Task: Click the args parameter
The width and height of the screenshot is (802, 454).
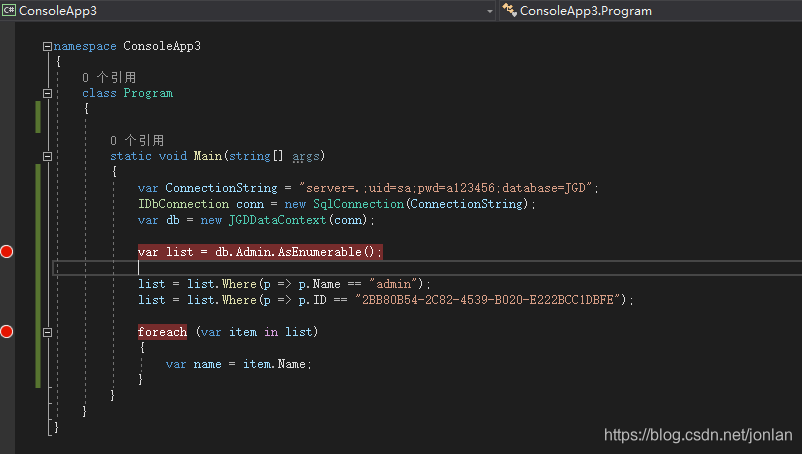Action: [306, 156]
